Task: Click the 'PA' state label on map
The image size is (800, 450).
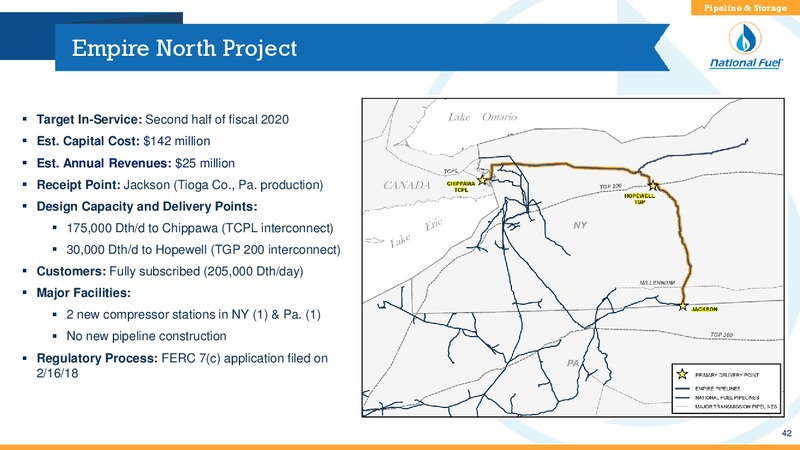Action: (573, 363)
